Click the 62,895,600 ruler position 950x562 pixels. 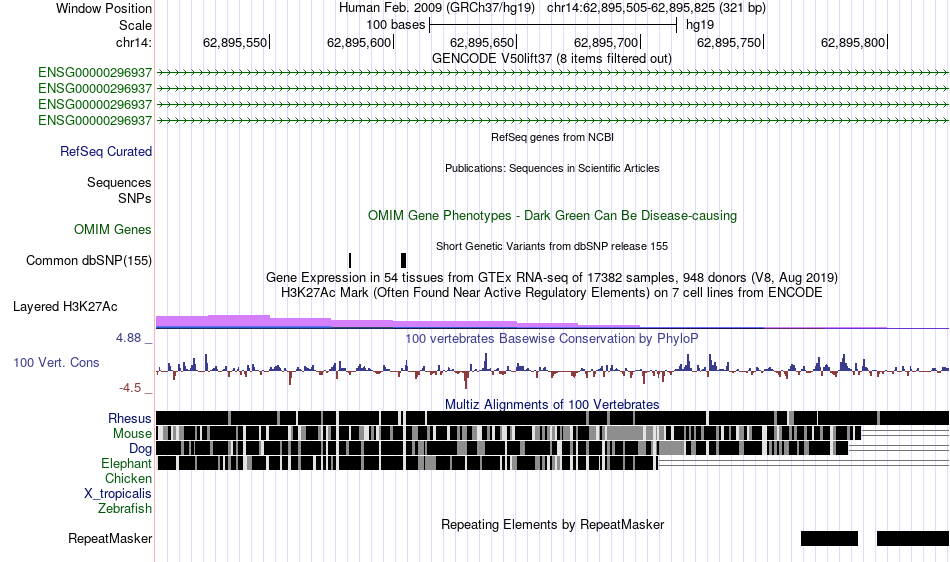(359, 42)
